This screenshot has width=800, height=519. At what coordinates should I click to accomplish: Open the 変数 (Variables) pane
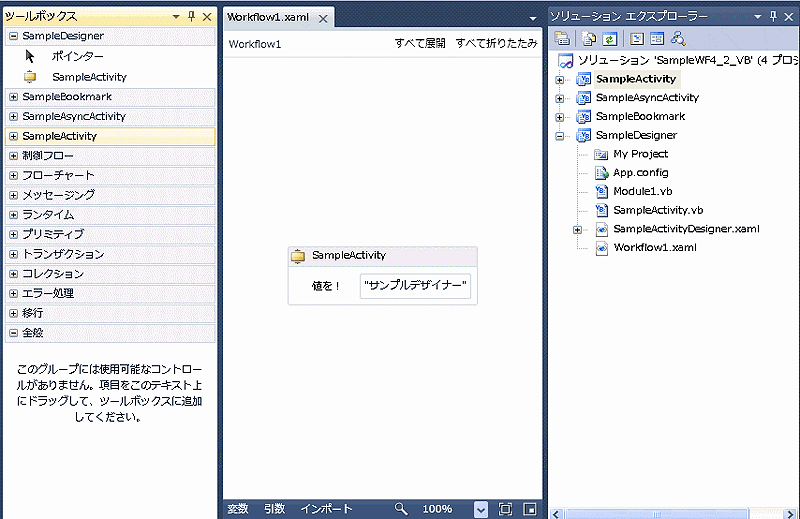click(x=238, y=509)
